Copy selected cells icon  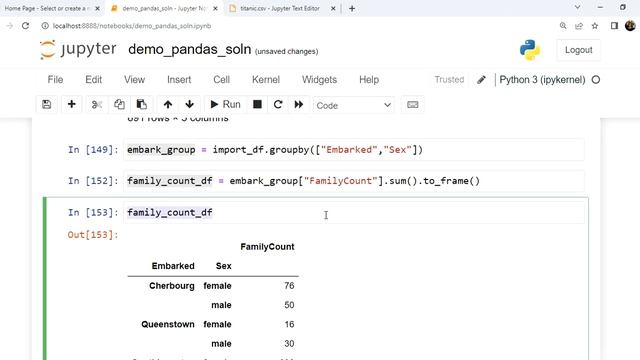[119, 104]
